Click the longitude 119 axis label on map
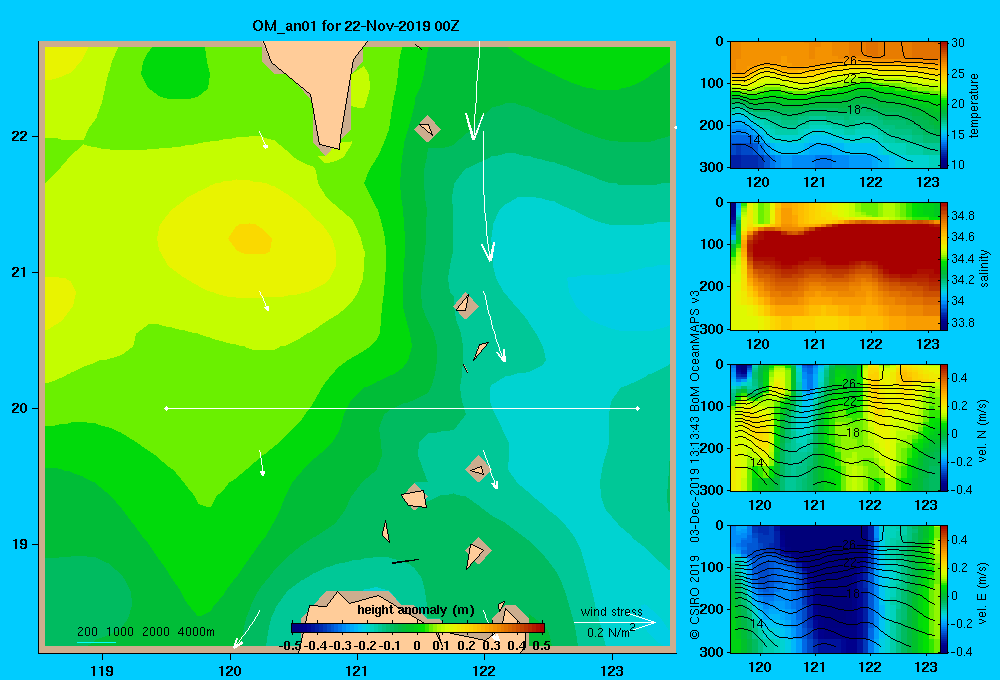Screen dimensions: 1000x680 click(x=102, y=670)
